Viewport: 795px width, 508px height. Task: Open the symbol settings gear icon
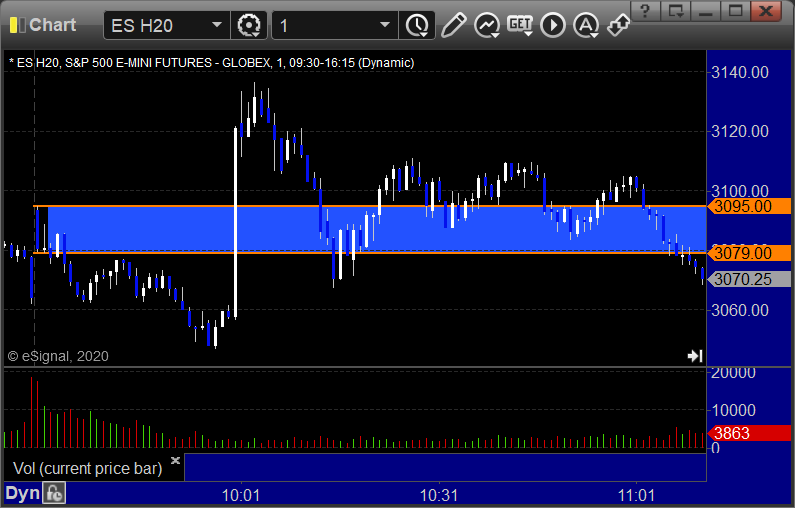click(x=249, y=25)
